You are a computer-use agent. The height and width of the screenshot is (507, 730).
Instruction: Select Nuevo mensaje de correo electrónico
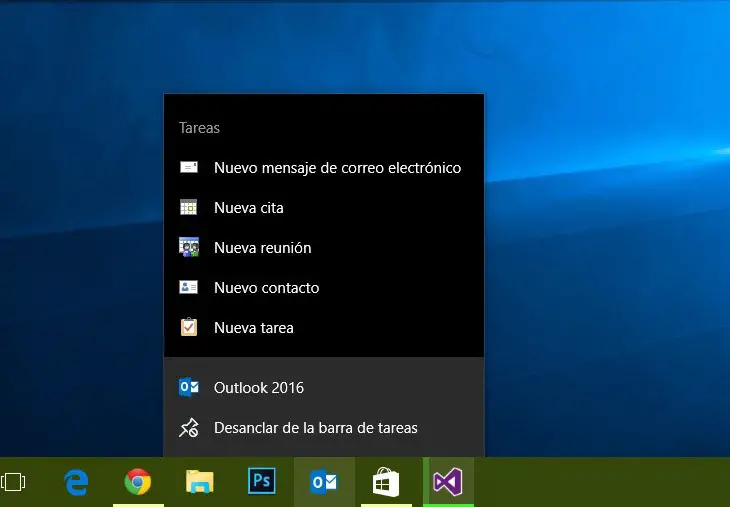tap(324, 168)
